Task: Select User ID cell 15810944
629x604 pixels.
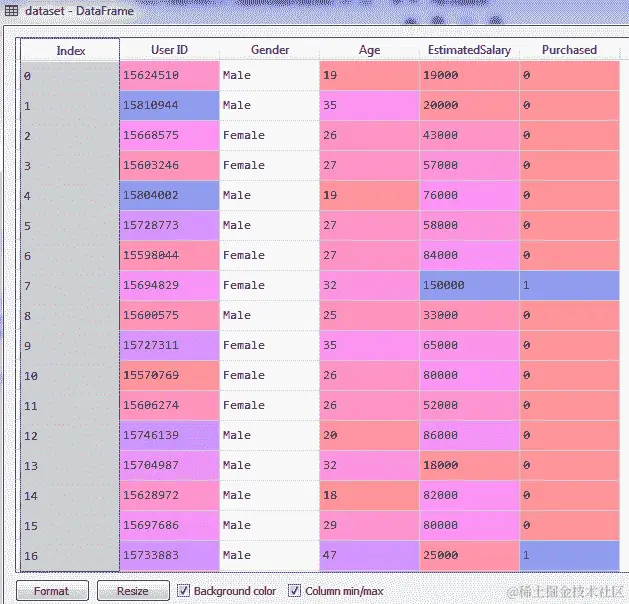Action: click(169, 105)
